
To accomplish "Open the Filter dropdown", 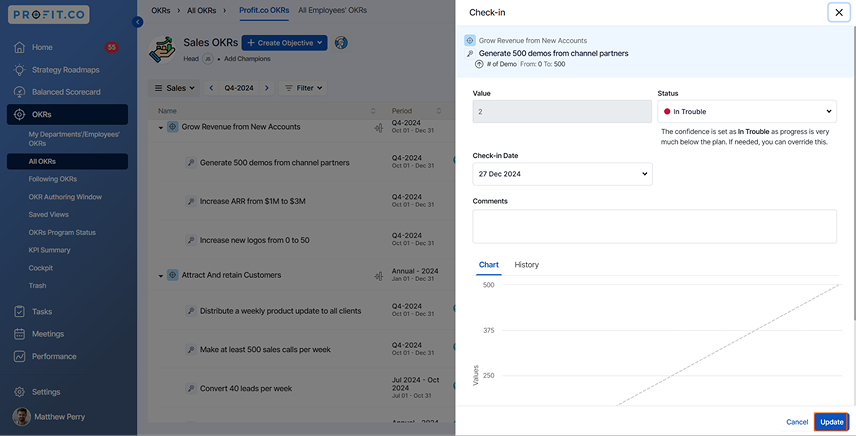I will pyautogui.click(x=303, y=88).
